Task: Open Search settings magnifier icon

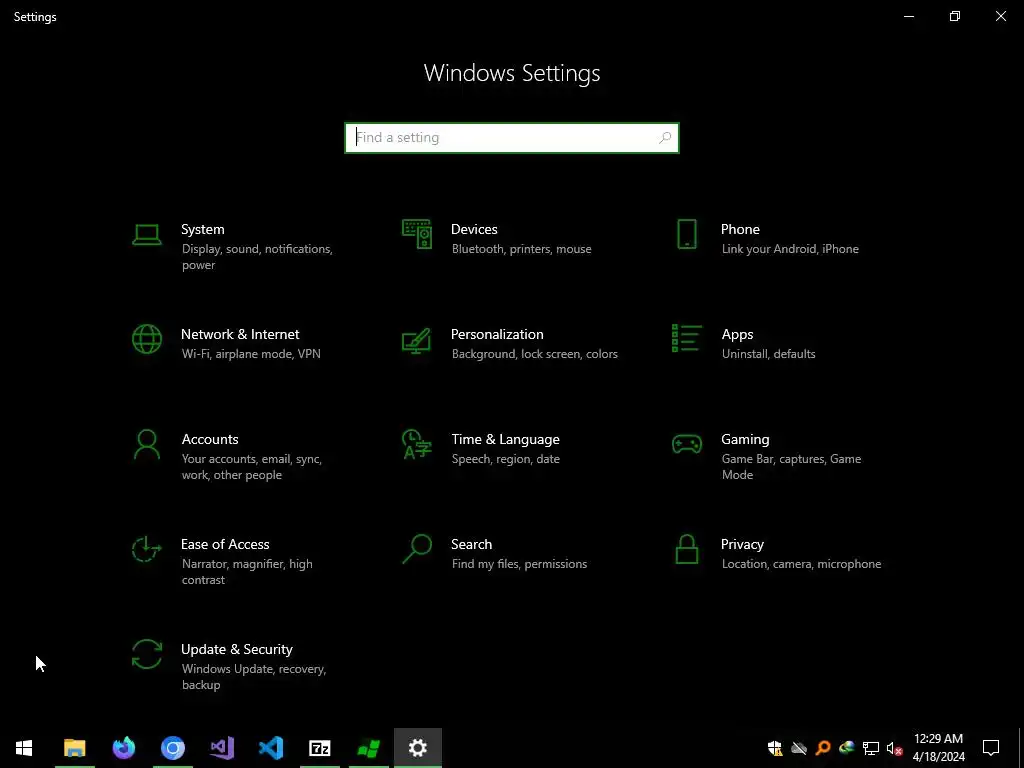Action: pos(417,549)
